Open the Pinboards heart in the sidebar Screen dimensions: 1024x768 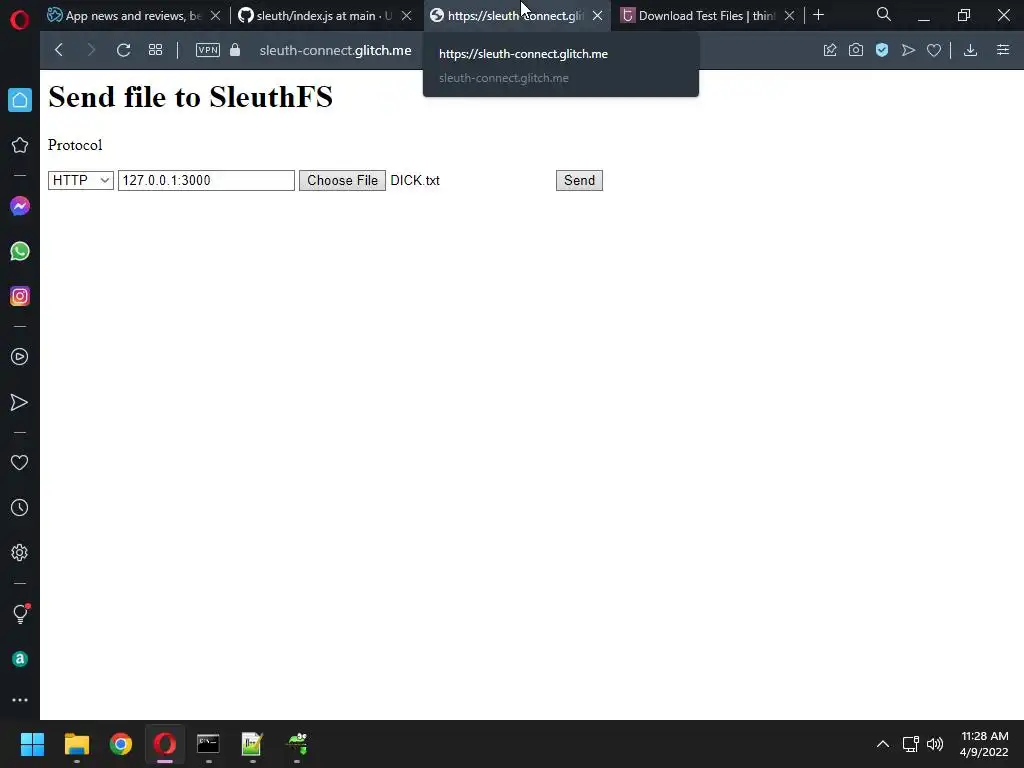(x=20, y=462)
